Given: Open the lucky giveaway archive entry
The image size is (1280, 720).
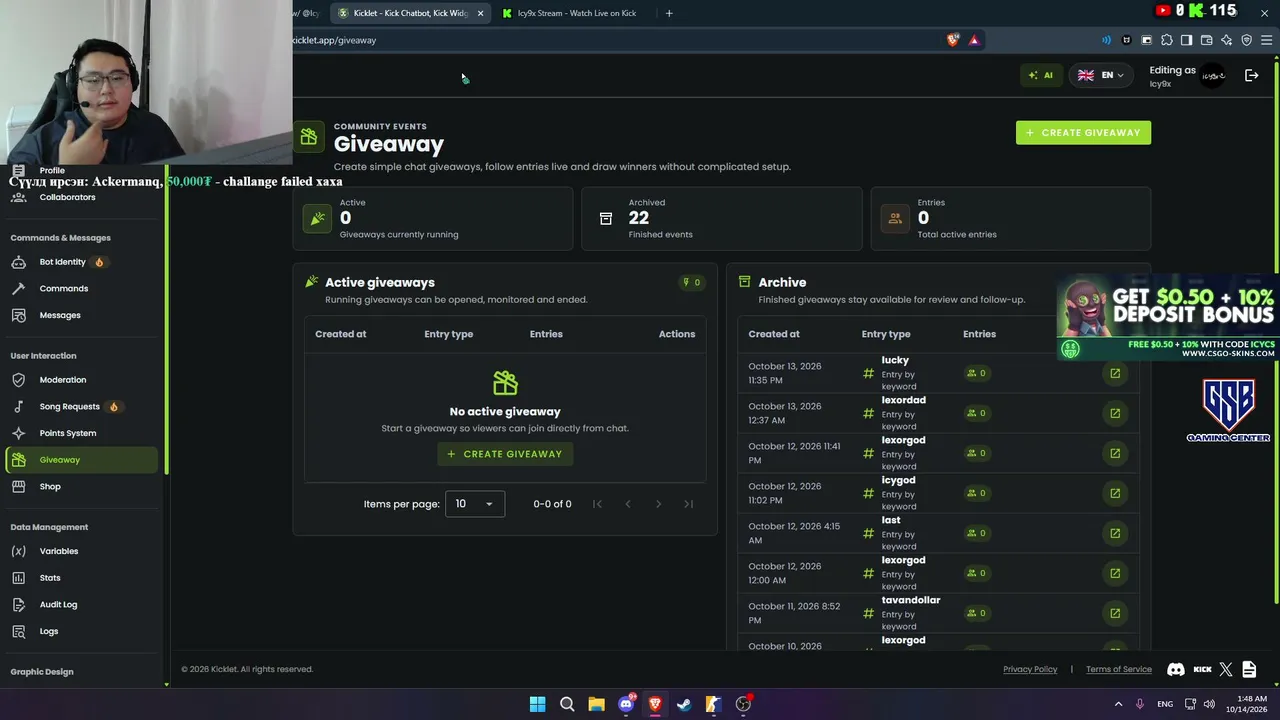Looking at the screenshot, I should (1115, 373).
